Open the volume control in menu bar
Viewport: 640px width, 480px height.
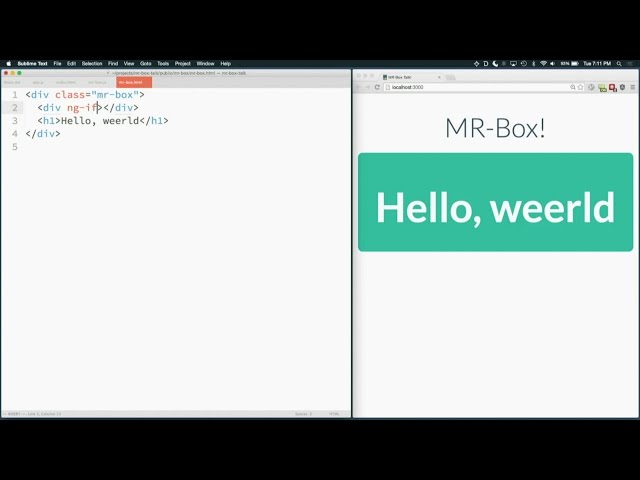[553, 64]
